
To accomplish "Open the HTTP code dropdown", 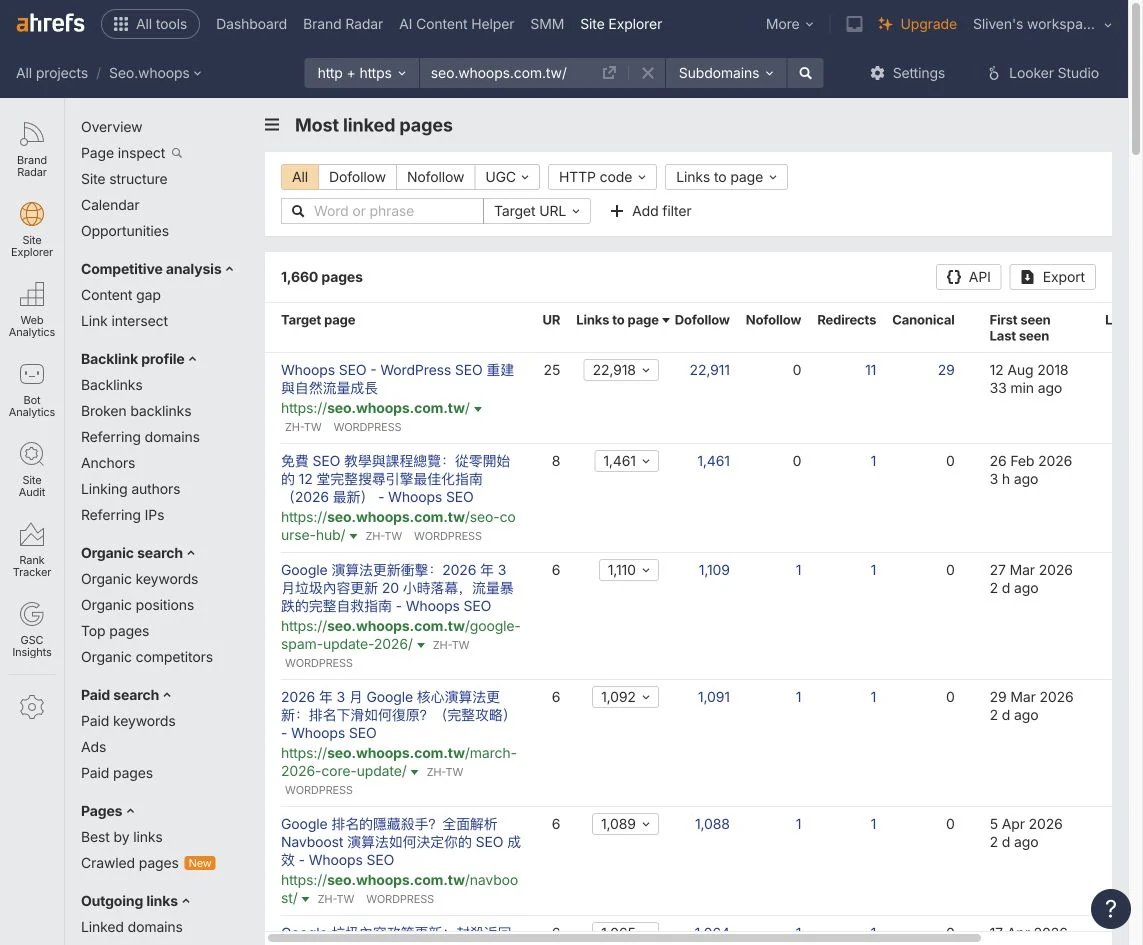I will [x=602, y=177].
